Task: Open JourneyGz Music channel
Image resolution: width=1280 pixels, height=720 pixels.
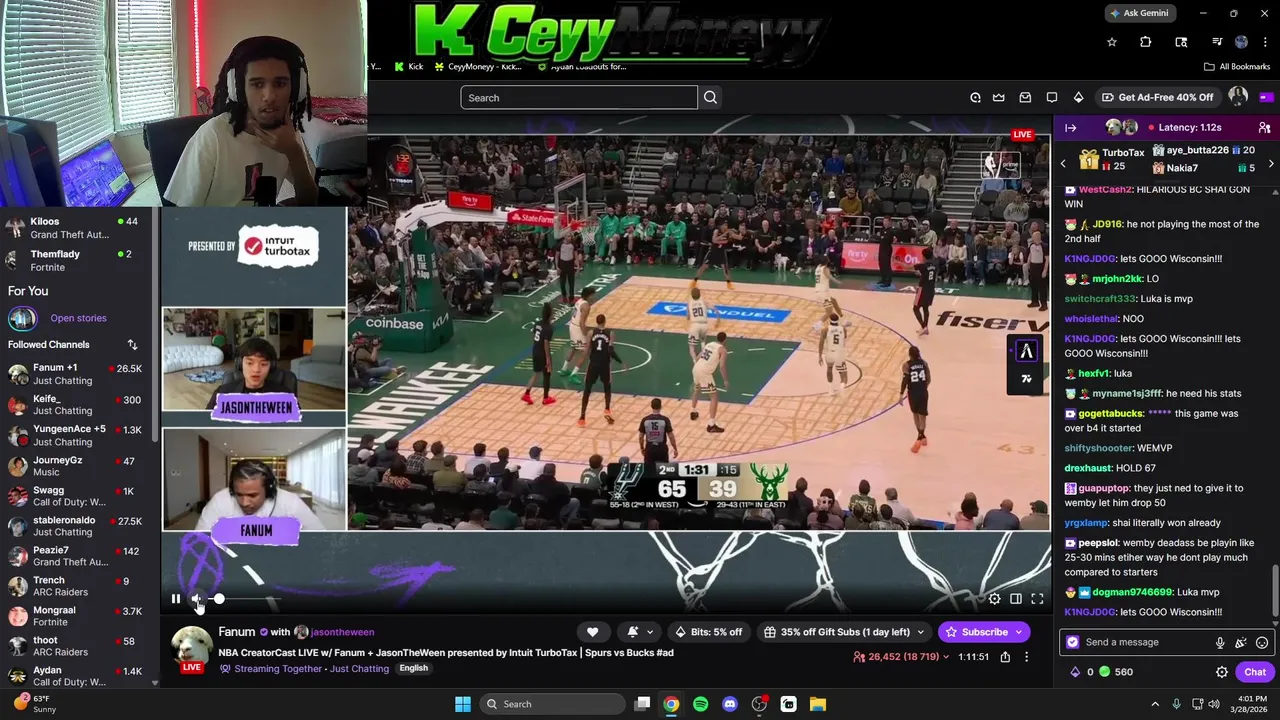Action: (76, 466)
